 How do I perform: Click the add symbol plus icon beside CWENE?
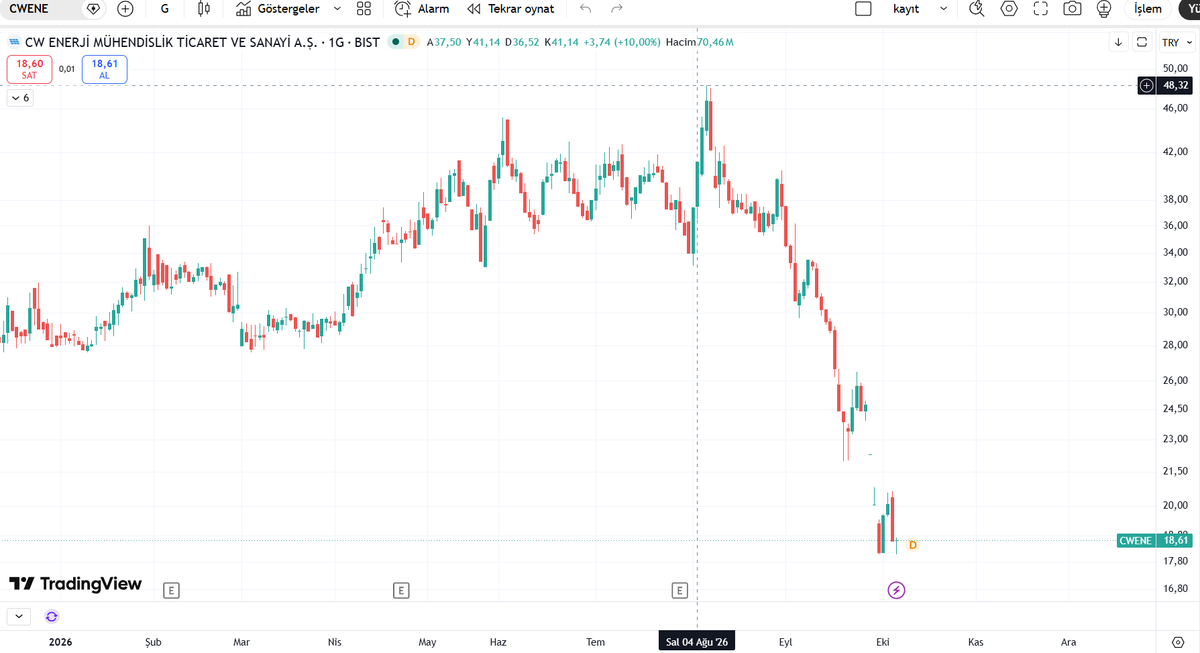[125, 9]
